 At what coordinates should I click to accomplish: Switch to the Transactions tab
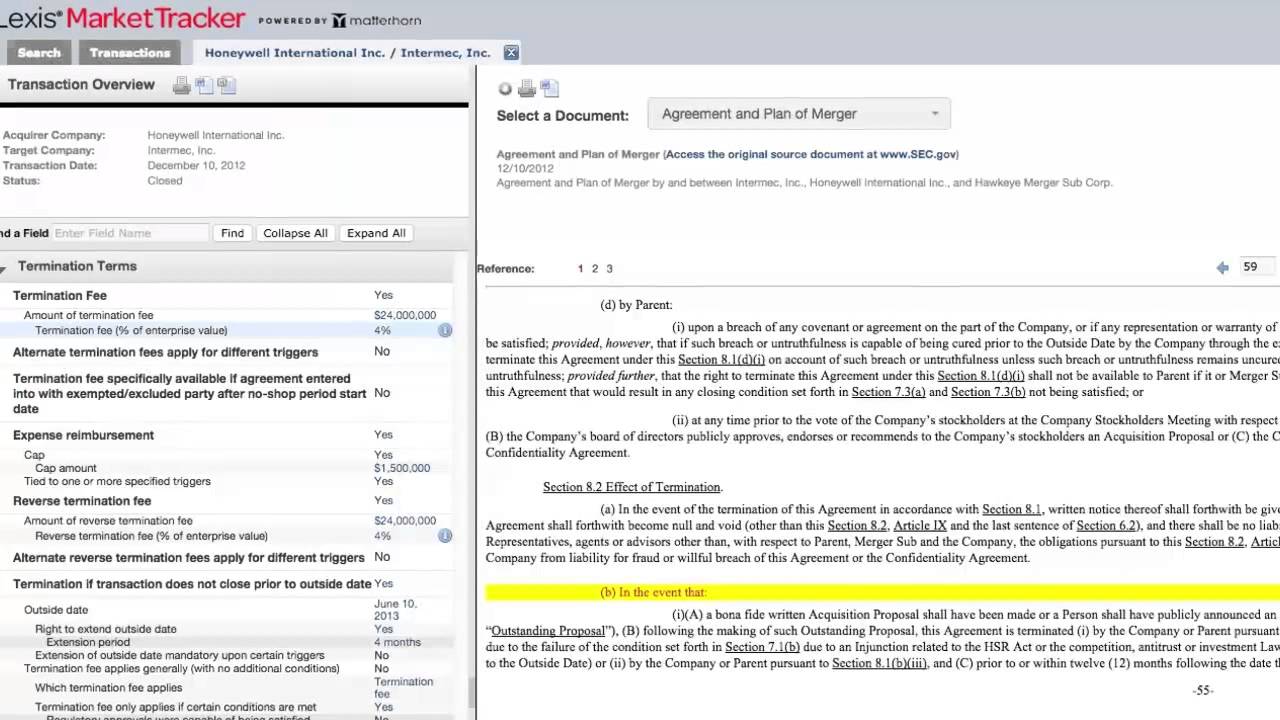(130, 53)
